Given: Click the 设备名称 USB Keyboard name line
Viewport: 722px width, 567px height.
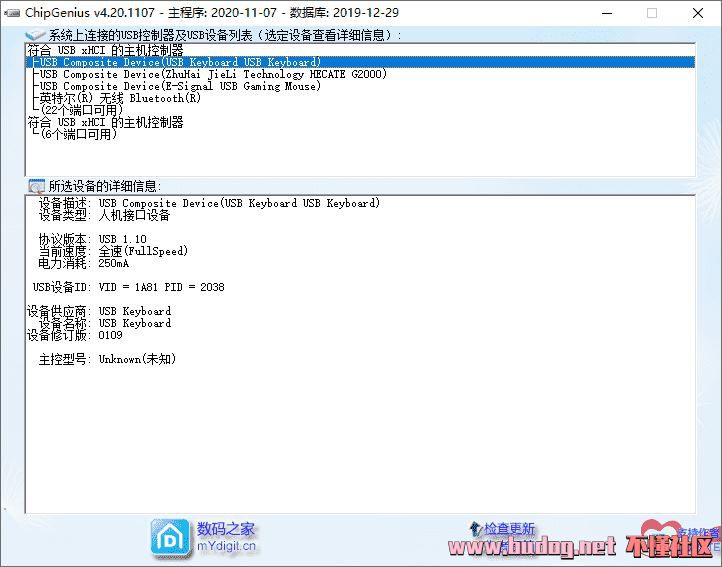Looking at the screenshot, I should coord(105,323).
